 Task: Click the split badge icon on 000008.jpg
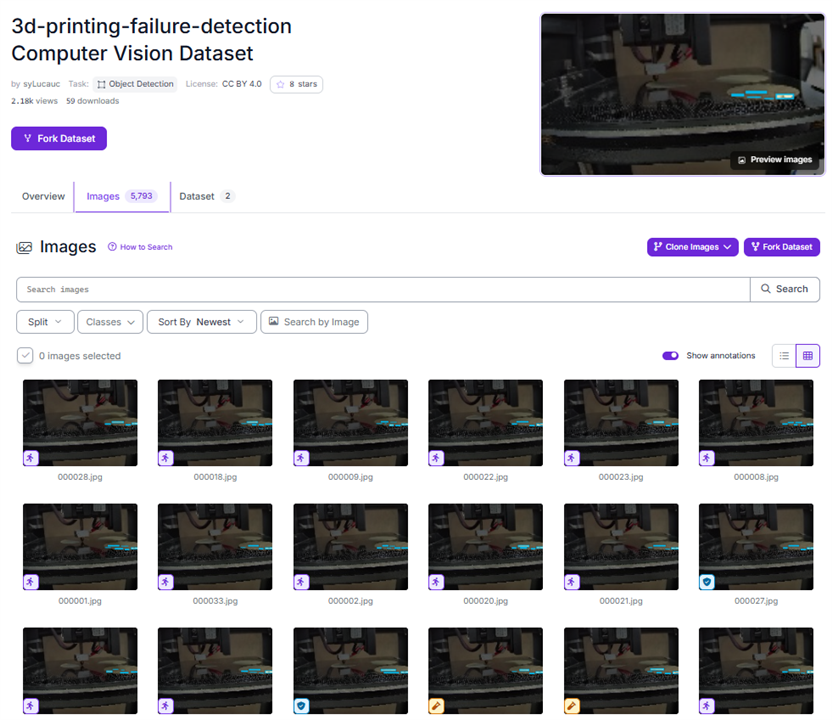click(707, 457)
